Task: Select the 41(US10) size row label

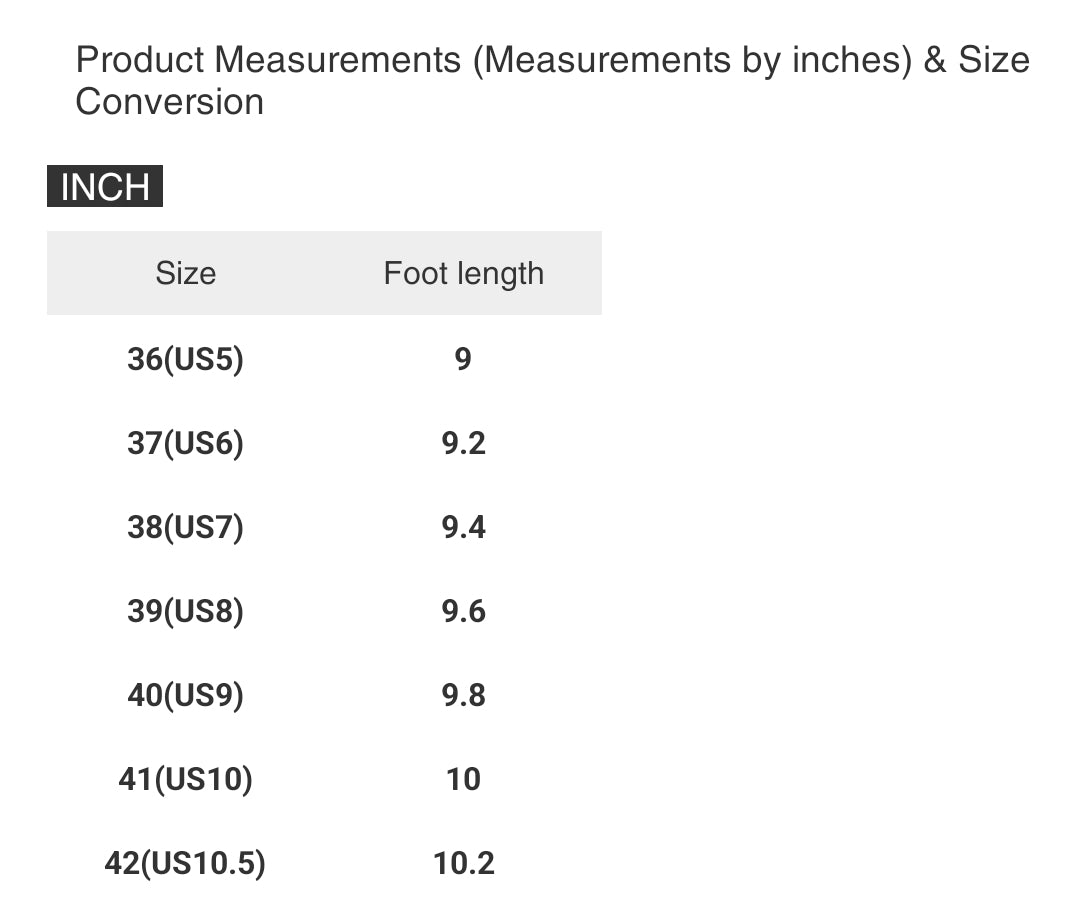Action: (x=185, y=779)
